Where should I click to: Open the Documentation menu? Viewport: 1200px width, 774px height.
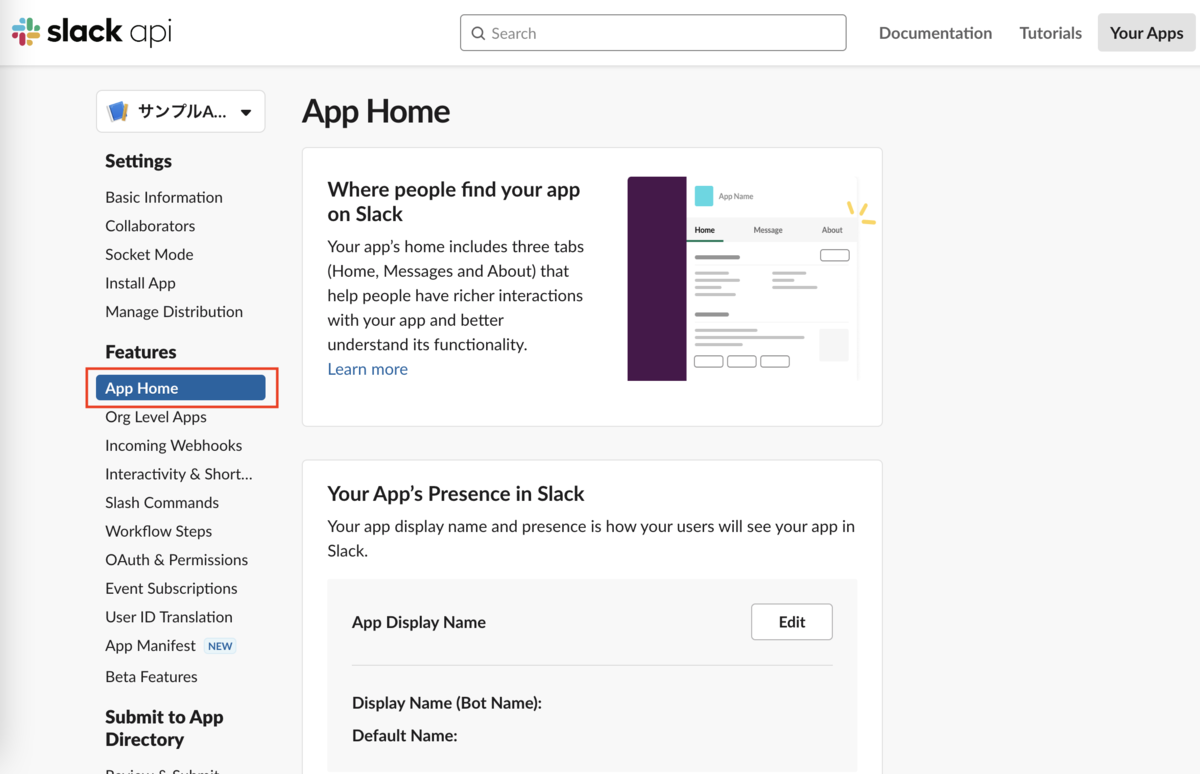click(935, 33)
